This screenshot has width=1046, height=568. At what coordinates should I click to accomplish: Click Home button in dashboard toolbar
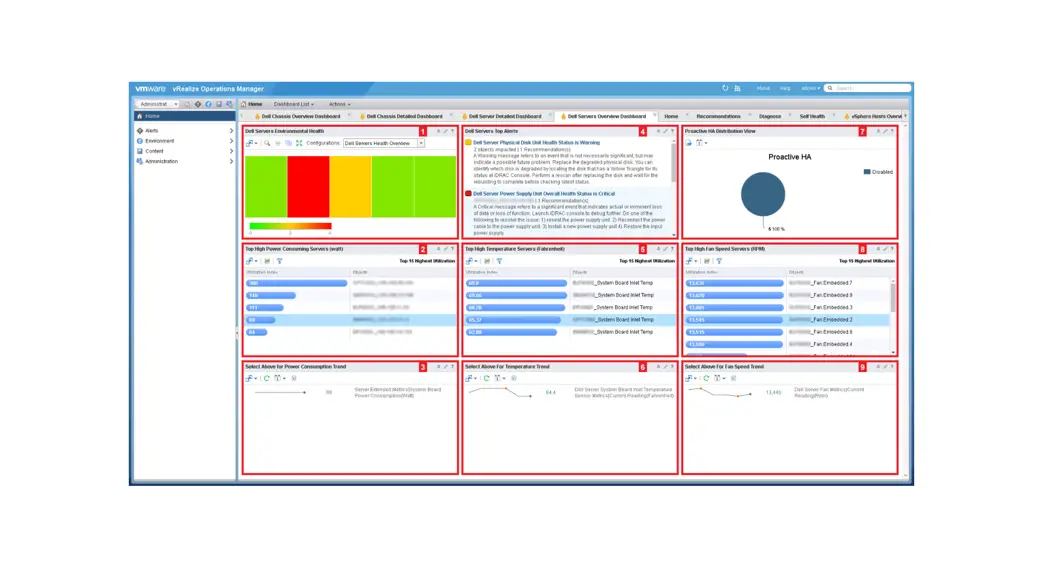click(x=251, y=104)
